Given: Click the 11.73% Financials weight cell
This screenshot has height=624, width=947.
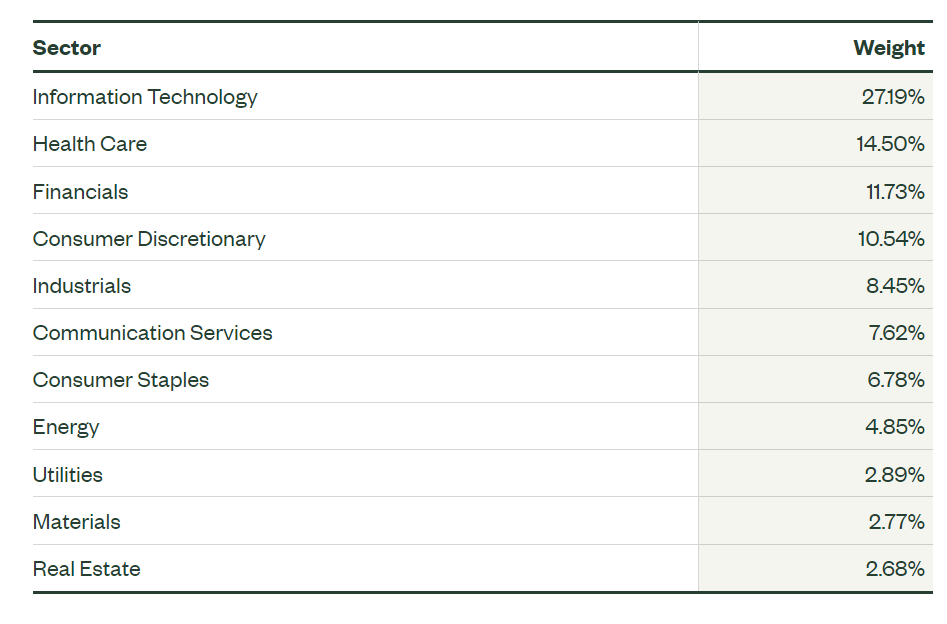Looking at the screenshot, I should pyautogui.click(x=815, y=191).
